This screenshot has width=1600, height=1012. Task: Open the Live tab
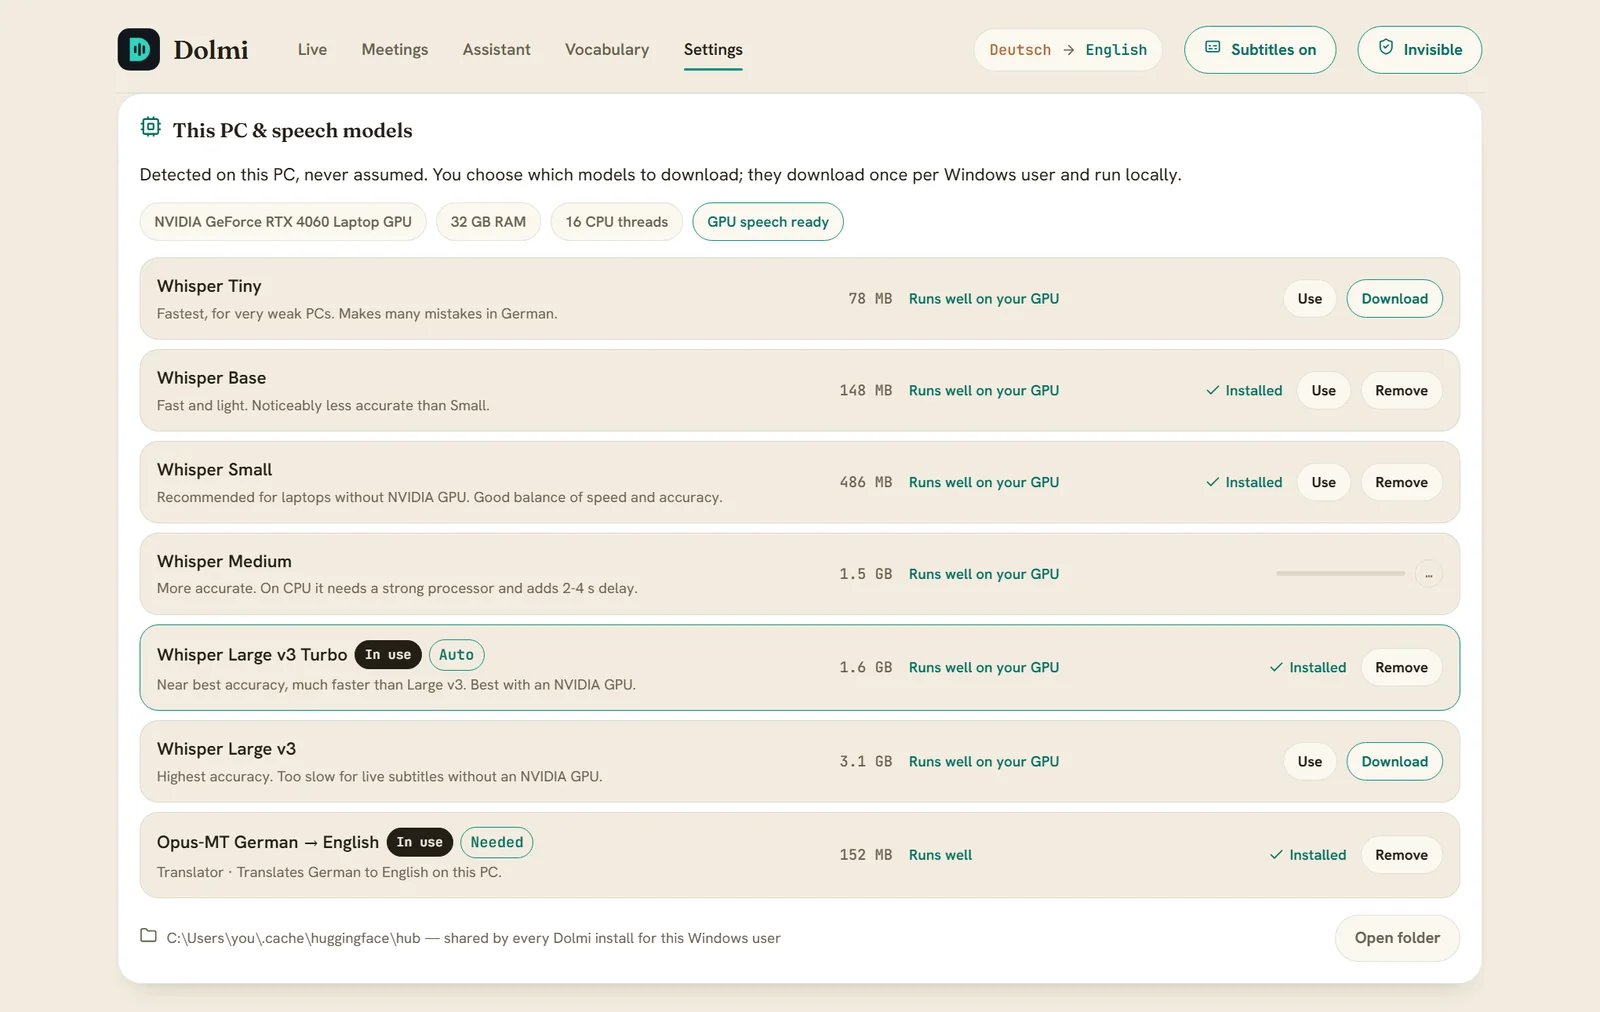[x=312, y=49]
